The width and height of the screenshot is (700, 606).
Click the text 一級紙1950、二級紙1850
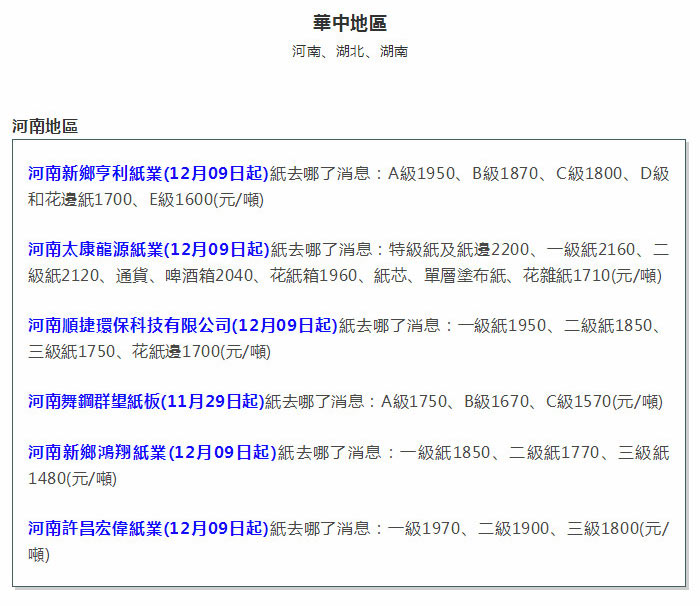click(x=556, y=326)
